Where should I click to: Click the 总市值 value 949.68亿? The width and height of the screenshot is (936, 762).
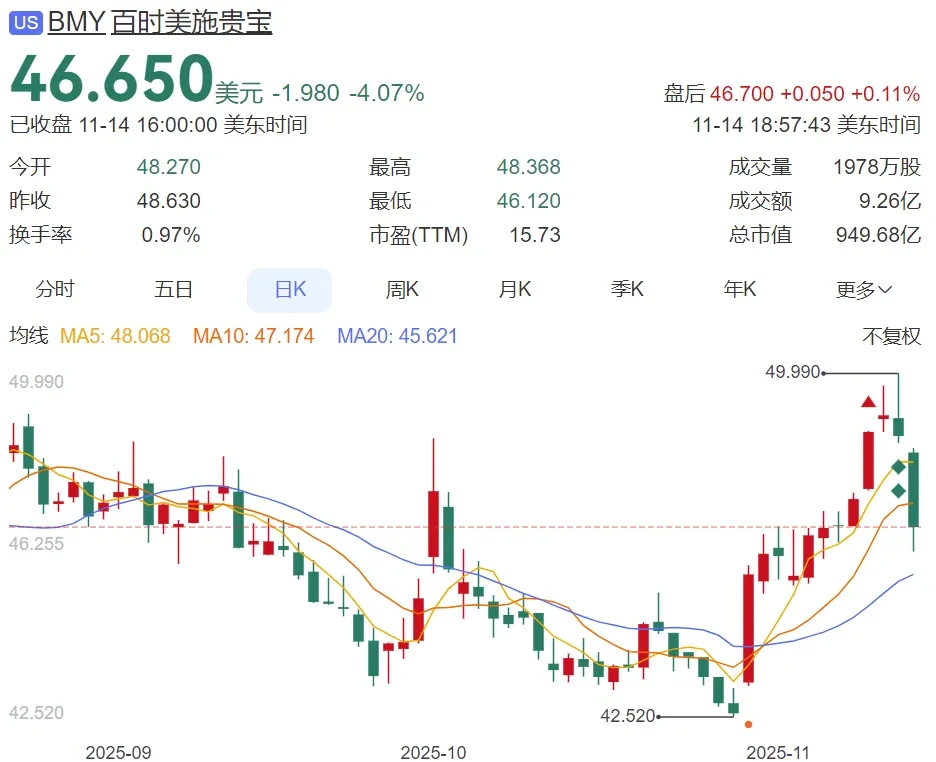[x=878, y=235]
